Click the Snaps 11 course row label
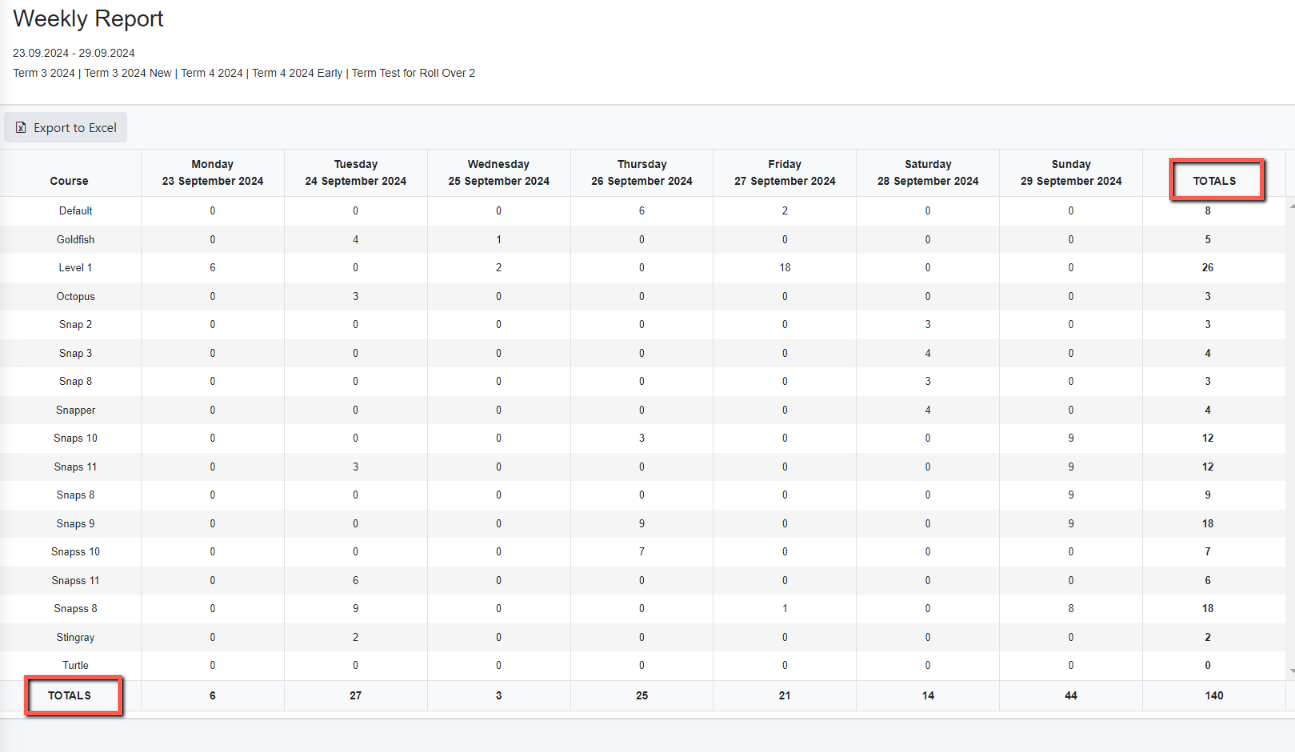Image resolution: width=1295 pixels, height=752 pixels. (x=75, y=467)
